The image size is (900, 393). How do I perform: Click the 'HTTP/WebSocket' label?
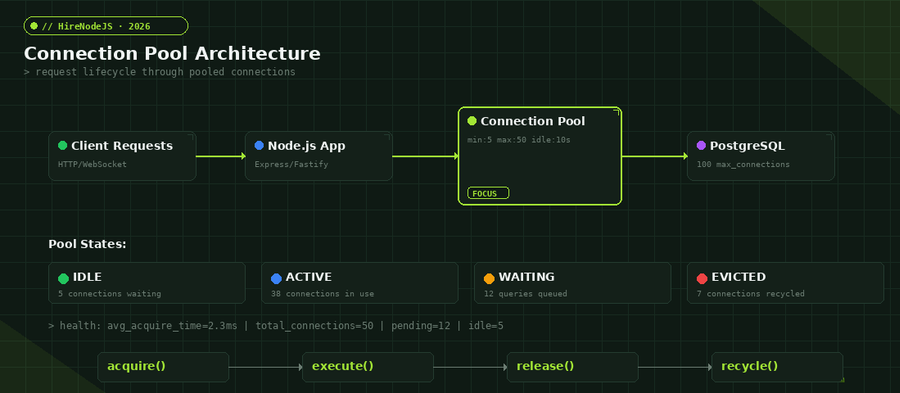(92, 165)
